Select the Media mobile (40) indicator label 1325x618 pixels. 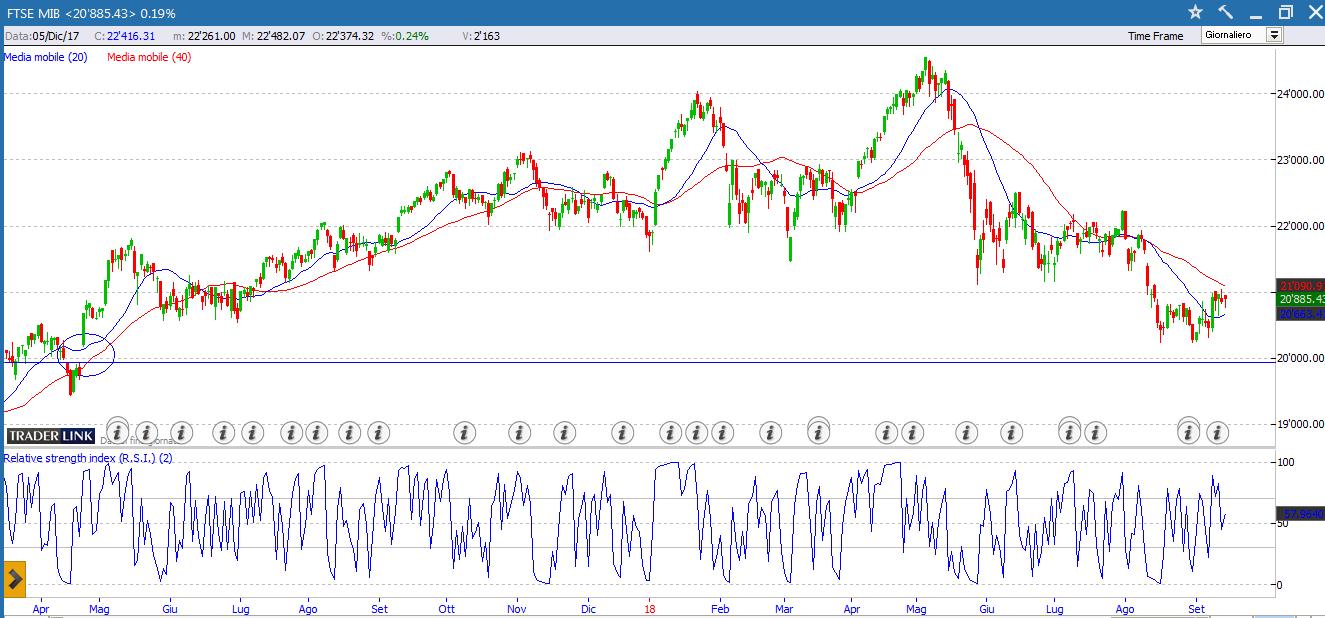tap(149, 57)
